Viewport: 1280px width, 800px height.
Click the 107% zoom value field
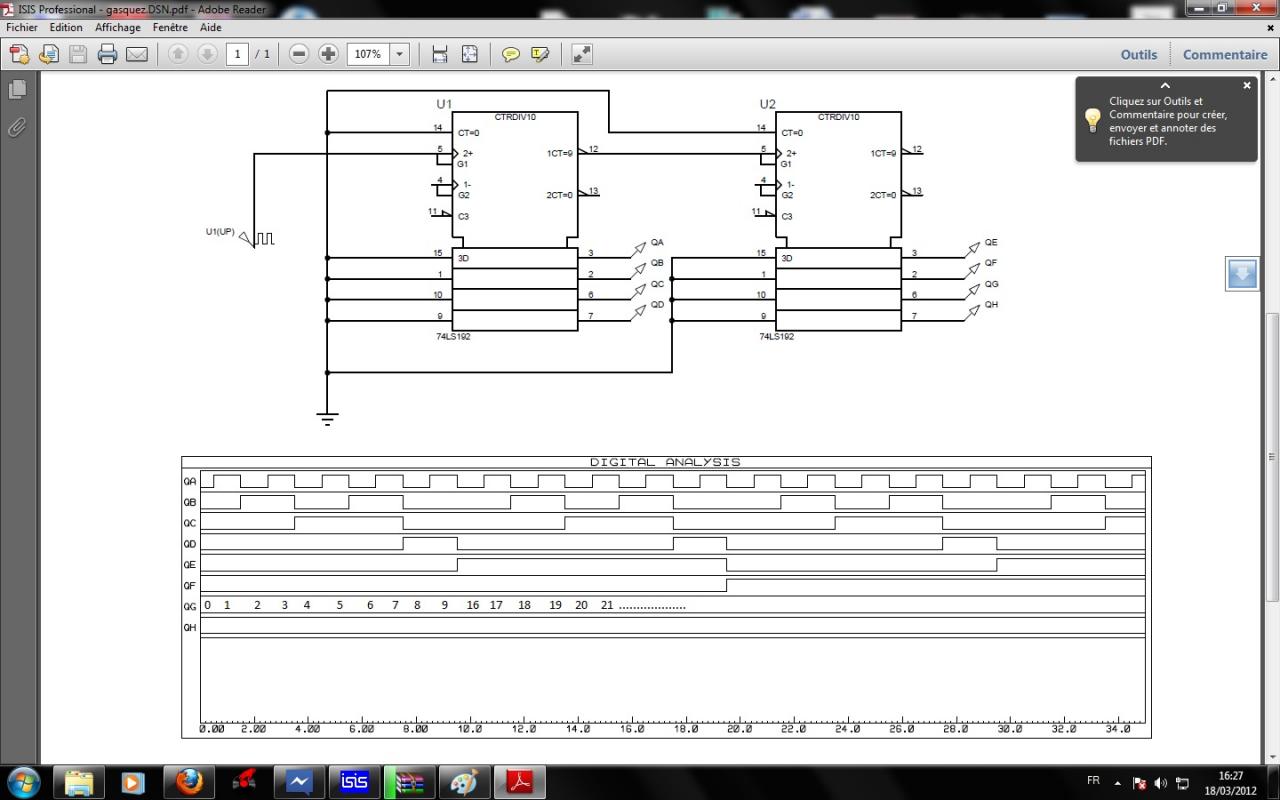tap(368, 54)
